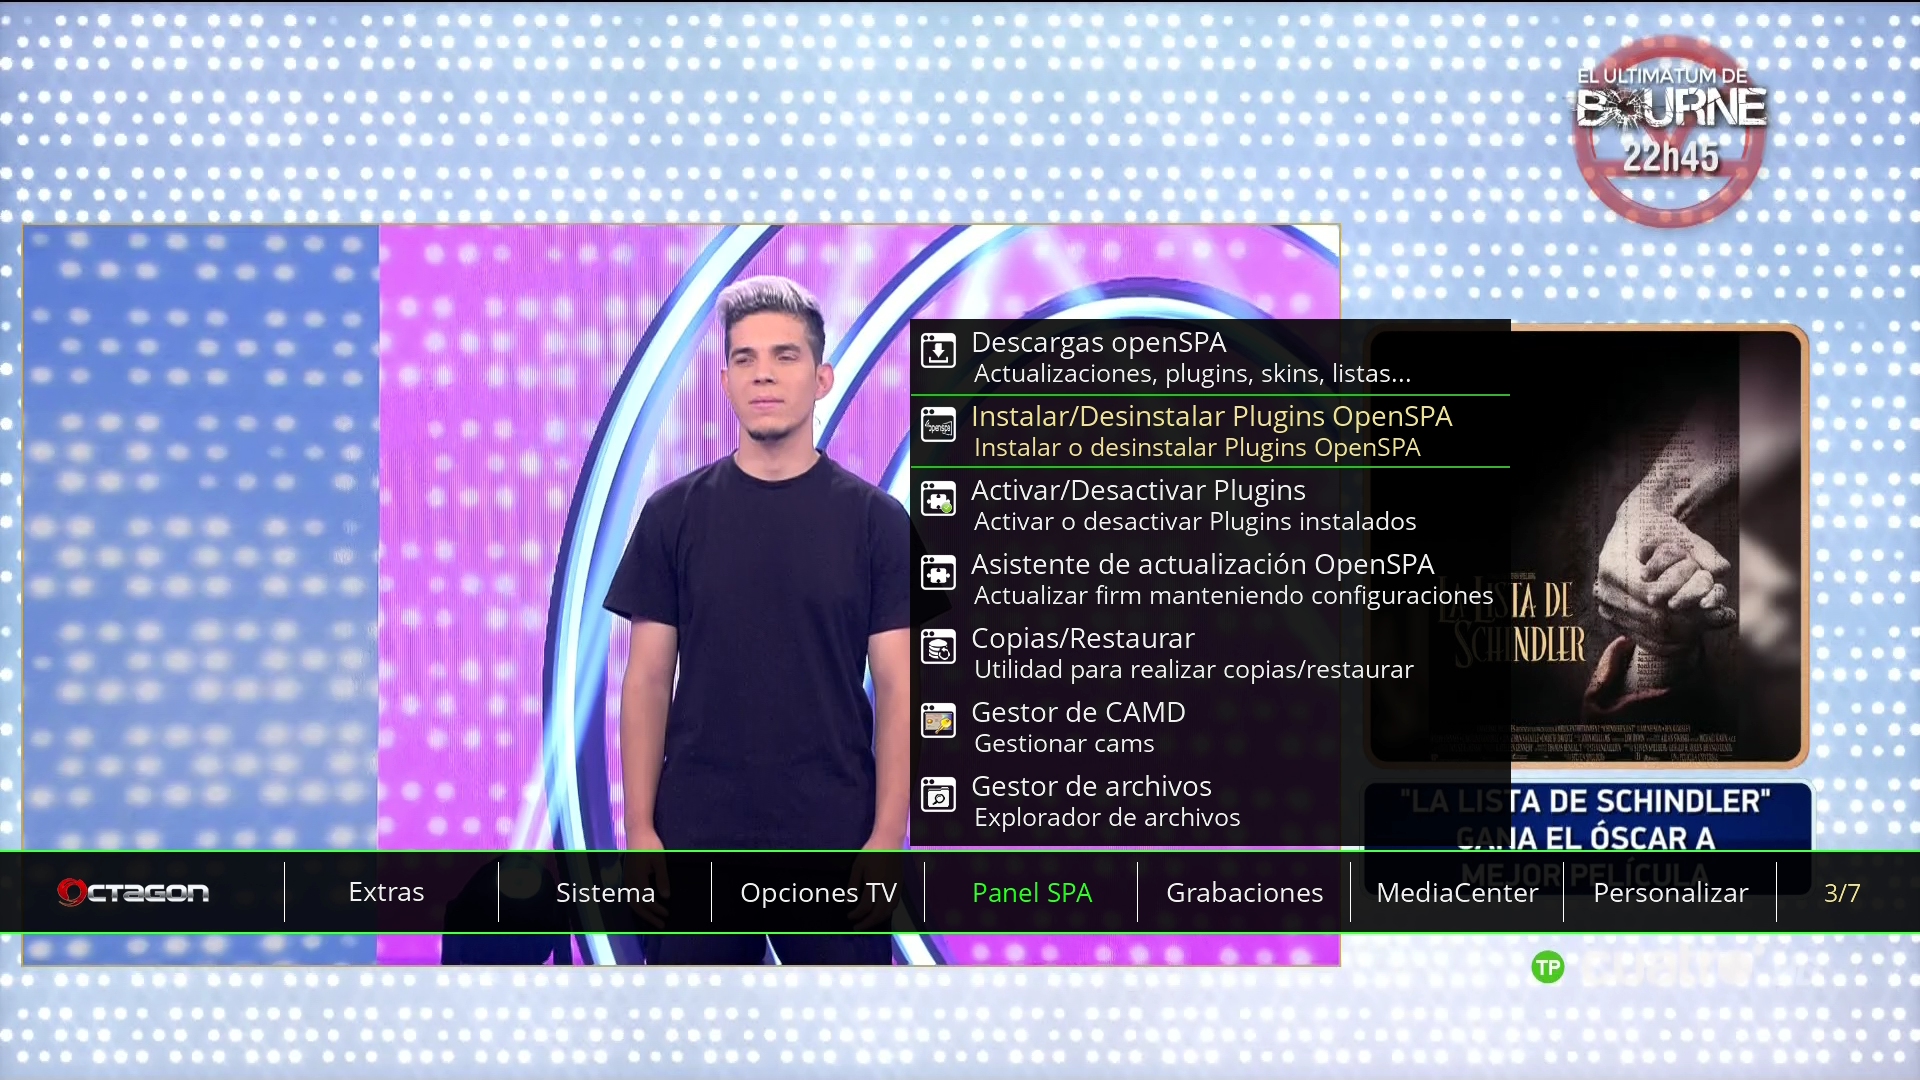Go to the MediaCenter tab
The width and height of the screenshot is (1920, 1080).
point(1457,892)
